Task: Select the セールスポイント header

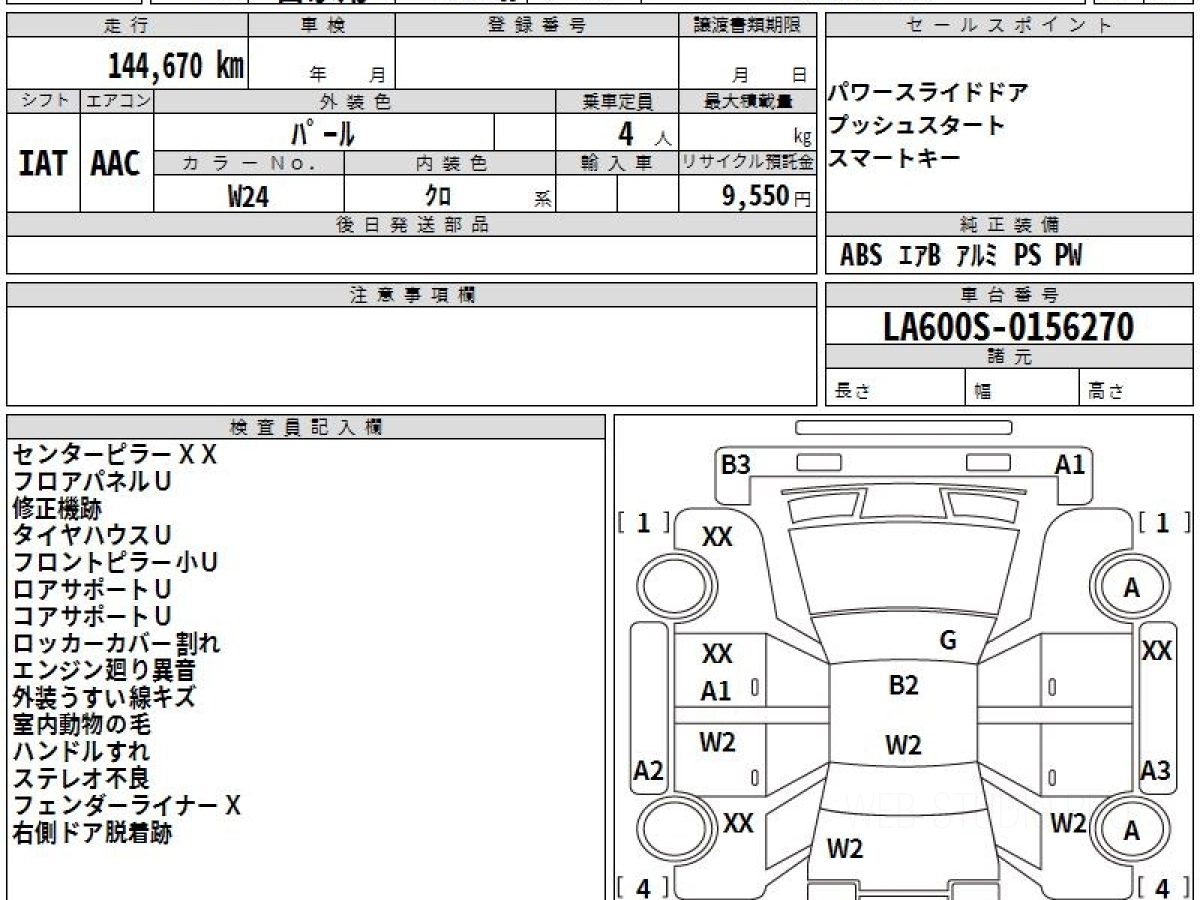Action: (1009, 26)
